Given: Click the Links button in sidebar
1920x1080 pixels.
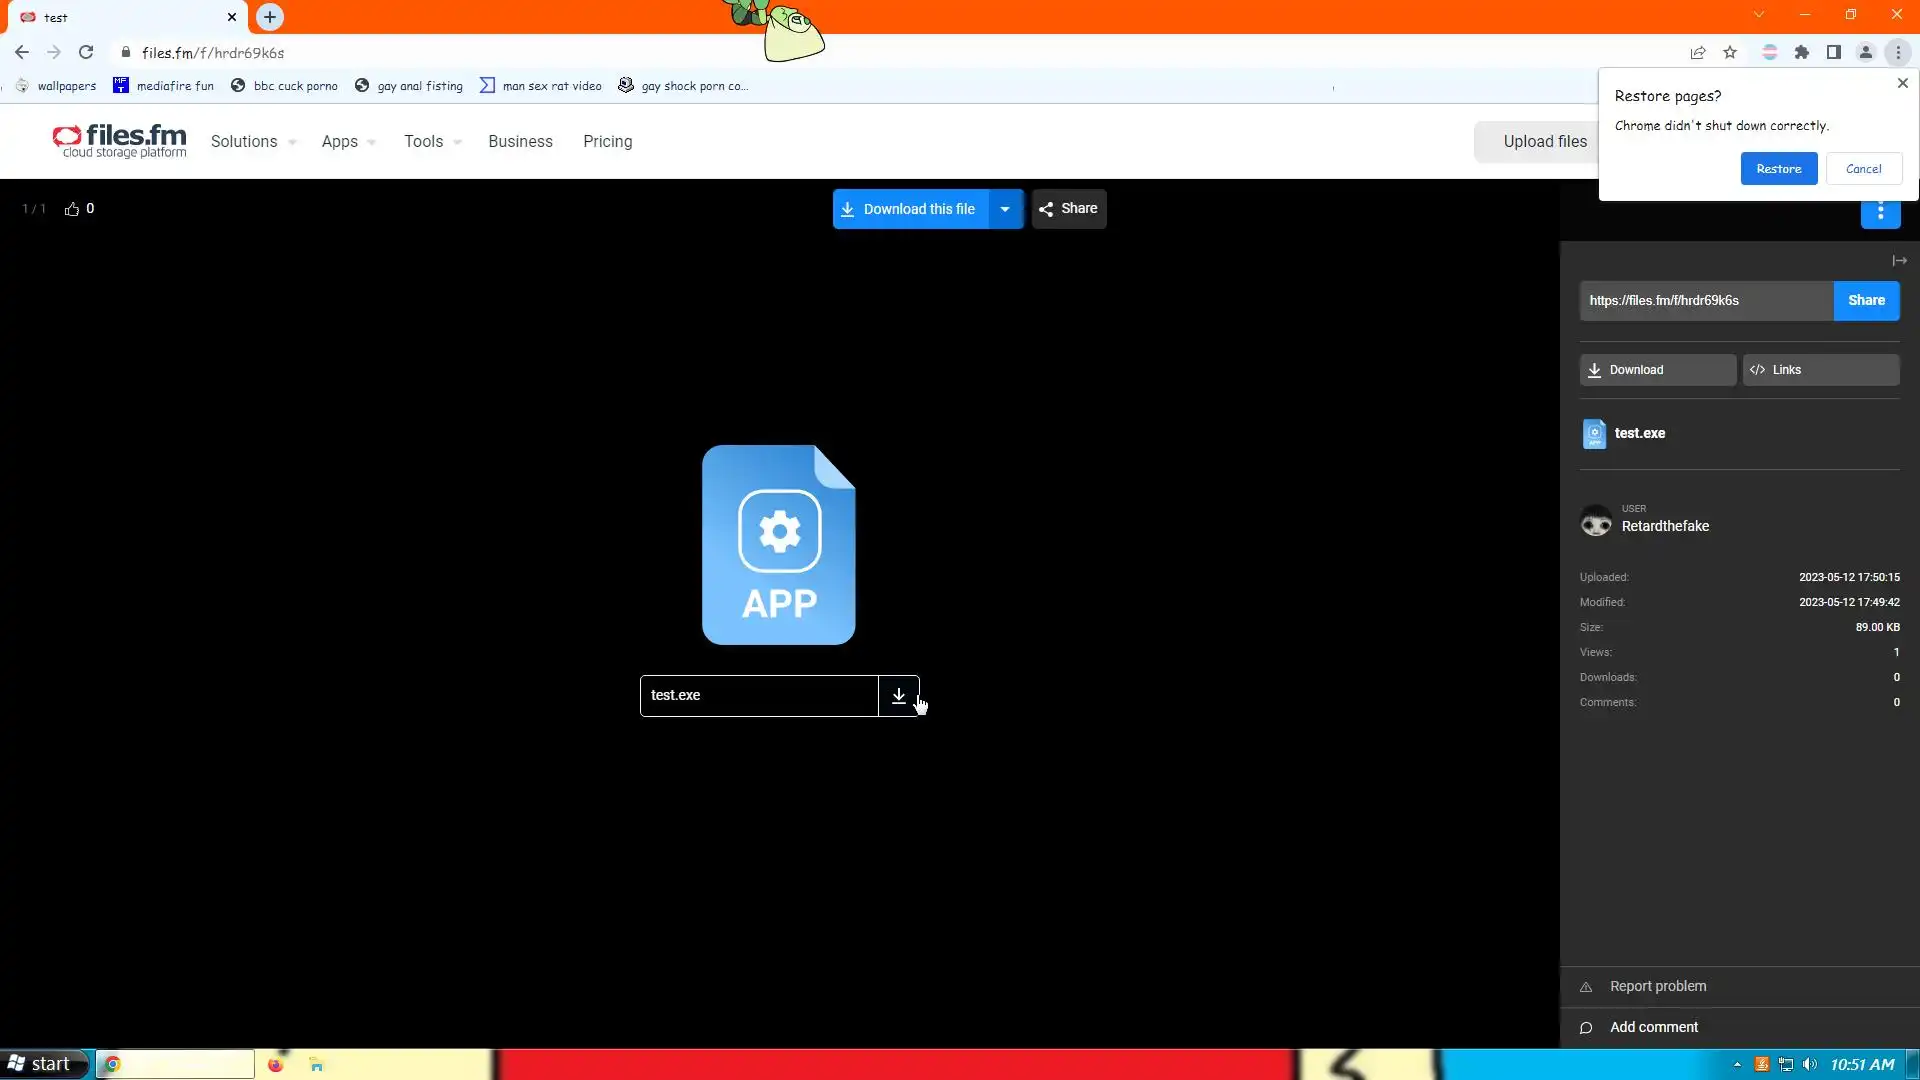Looking at the screenshot, I should (x=1820, y=370).
